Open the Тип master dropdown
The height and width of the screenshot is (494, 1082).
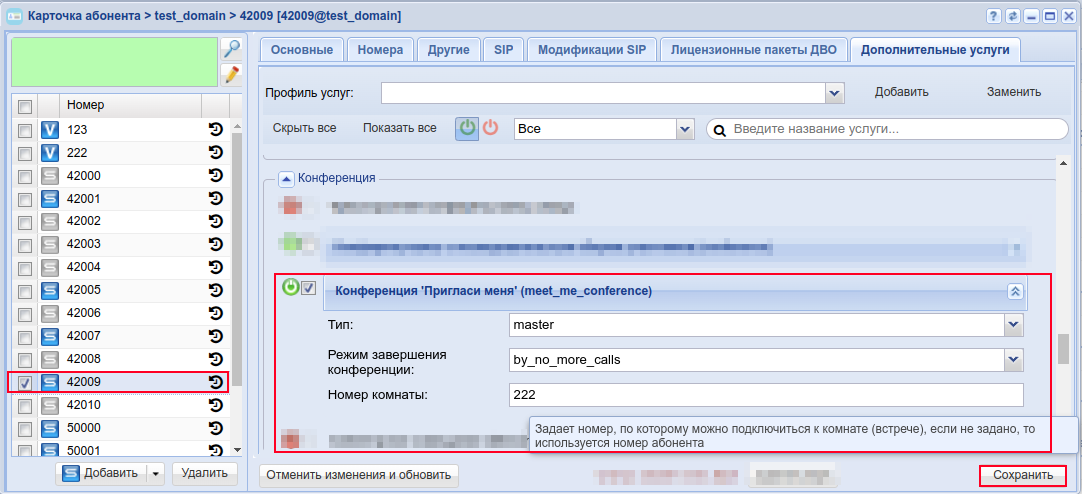tap(1013, 324)
